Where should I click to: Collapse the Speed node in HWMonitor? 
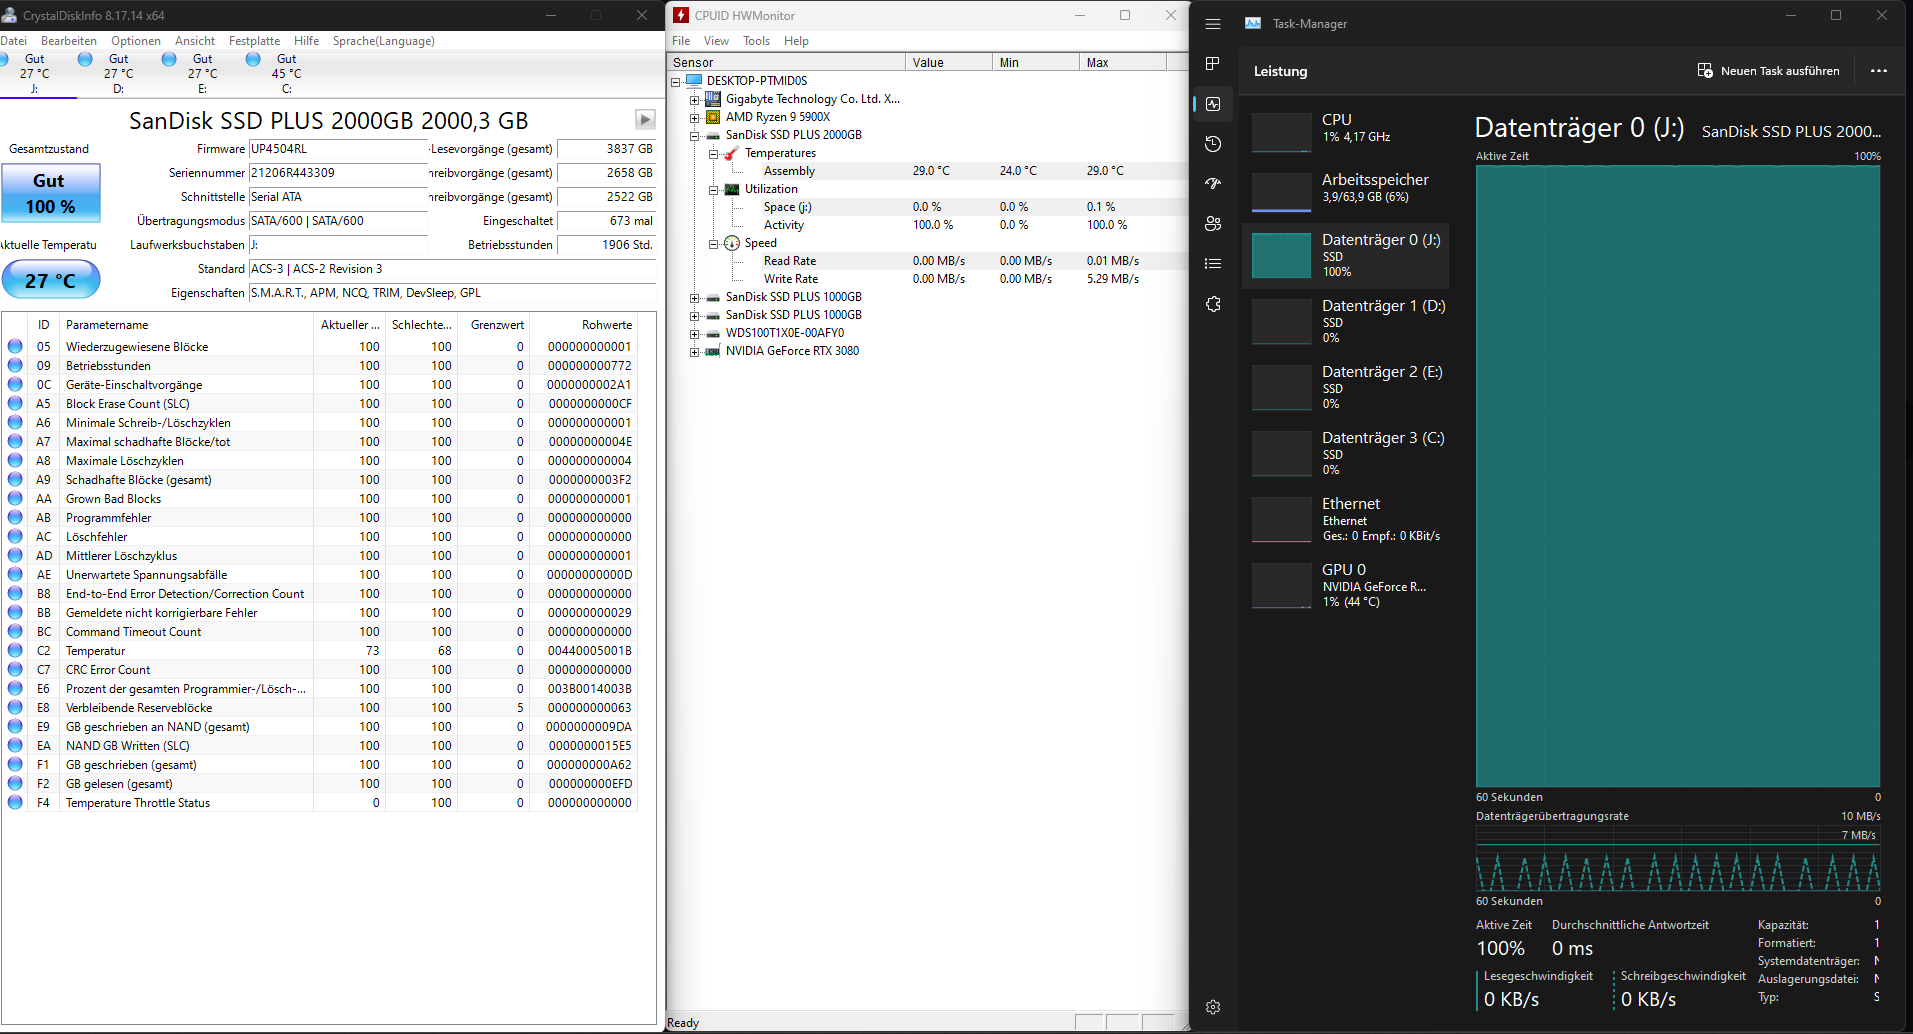tap(713, 243)
